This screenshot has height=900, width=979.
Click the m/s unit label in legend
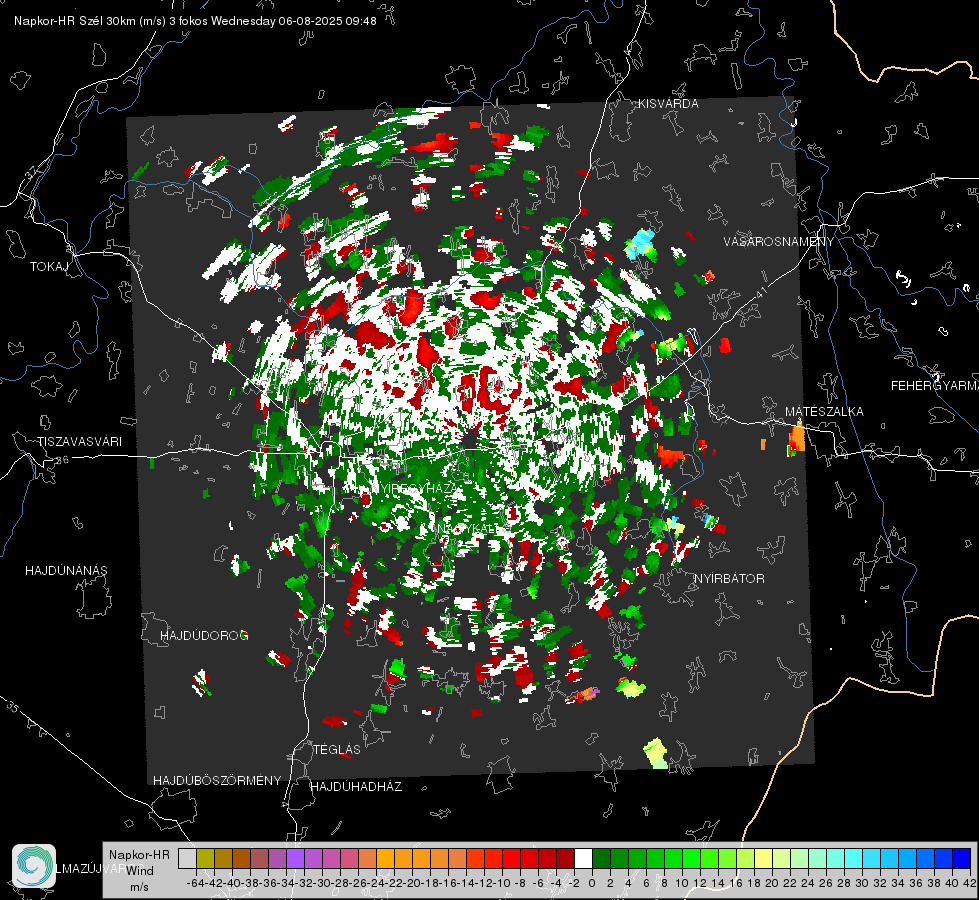click(139, 887)
